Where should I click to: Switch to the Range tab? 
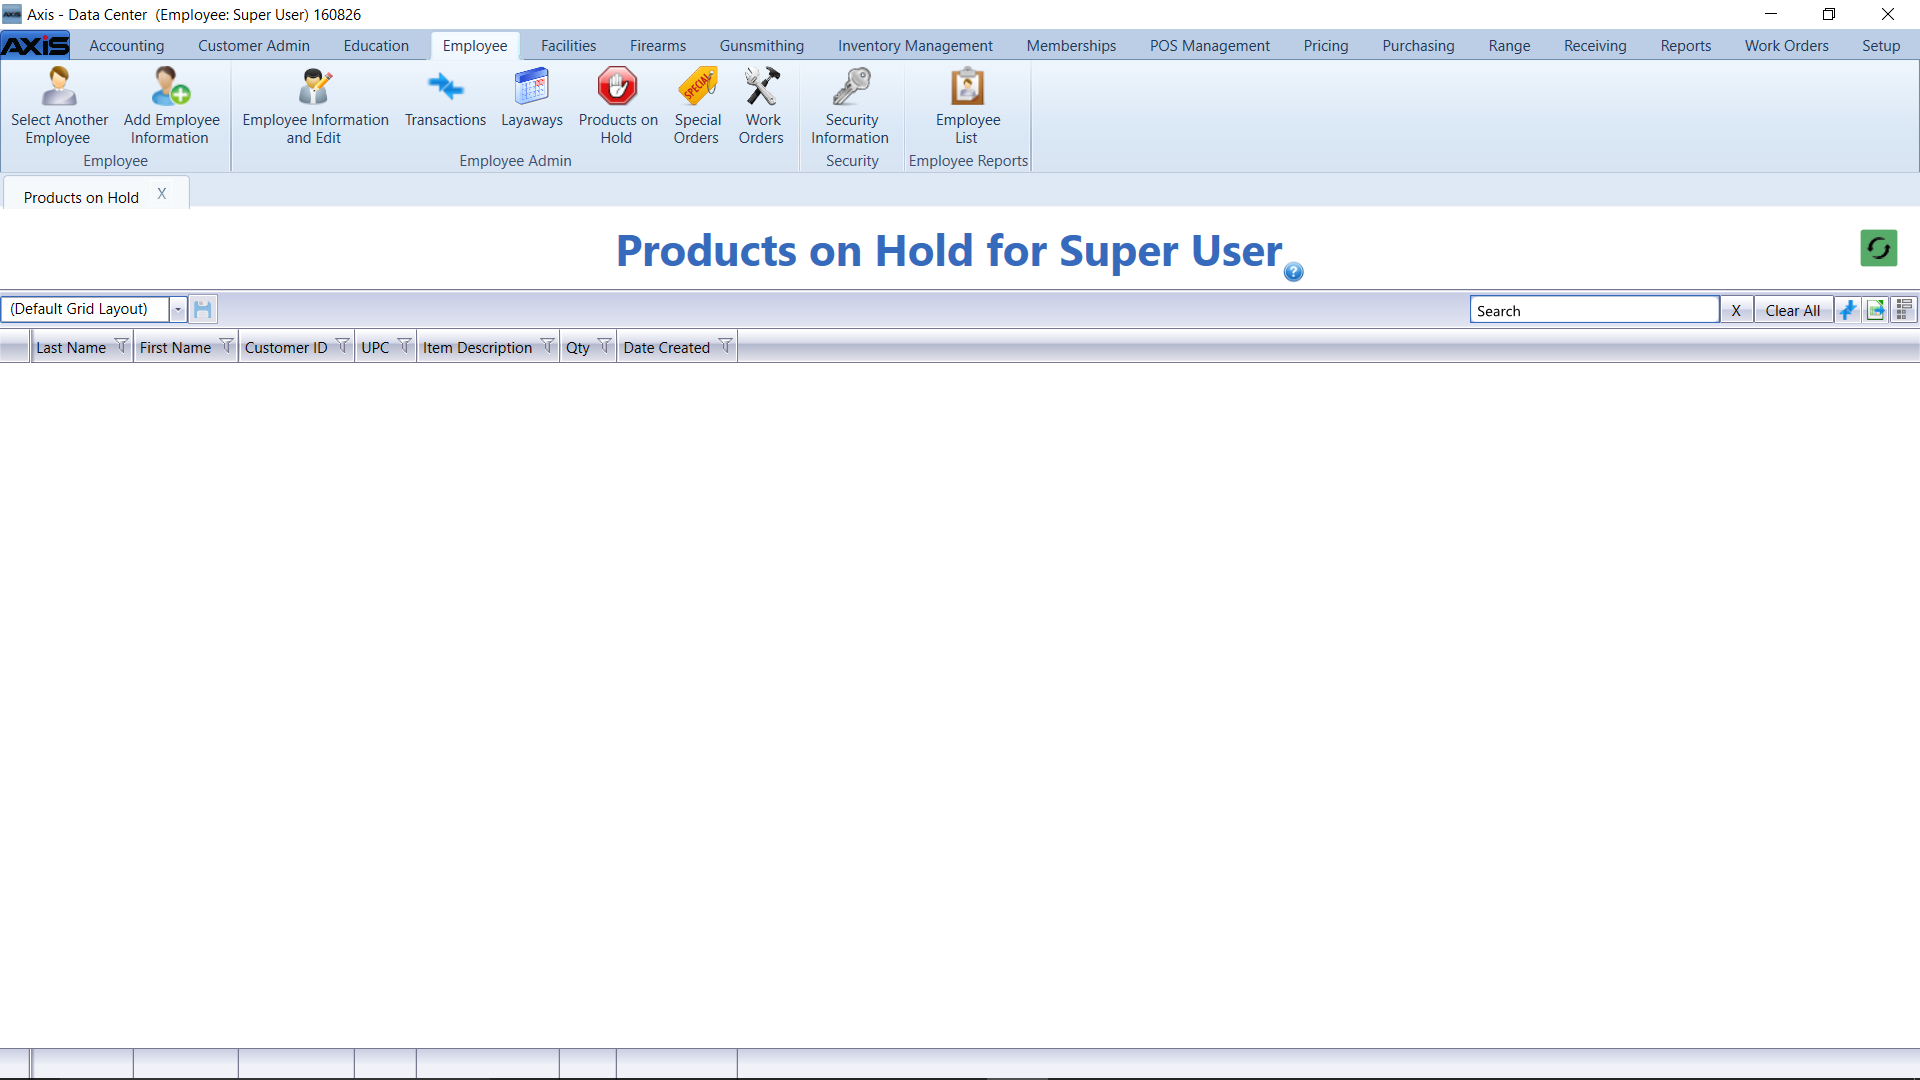tap(1509, 46)
